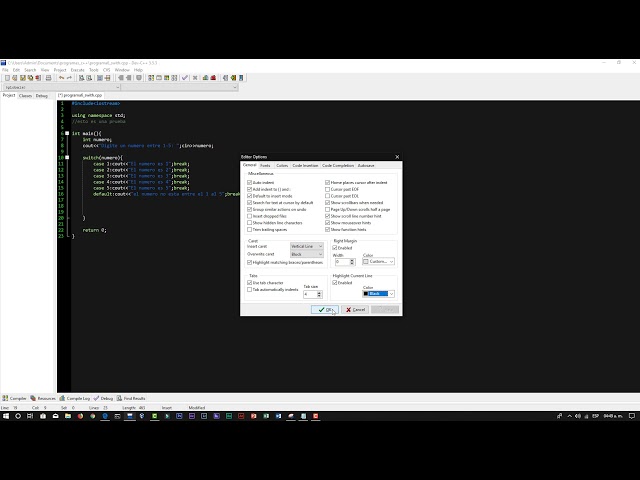Click the Right Margin width stepper arrows

pyautogui.click(x=352, y=262)
